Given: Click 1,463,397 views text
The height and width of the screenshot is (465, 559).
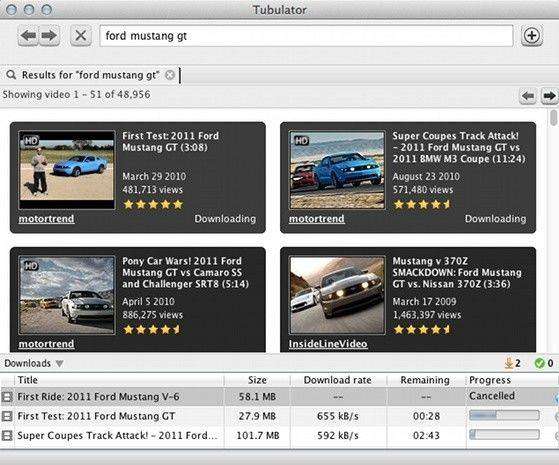Looking at the screenshot, I should tap(427, 315).
